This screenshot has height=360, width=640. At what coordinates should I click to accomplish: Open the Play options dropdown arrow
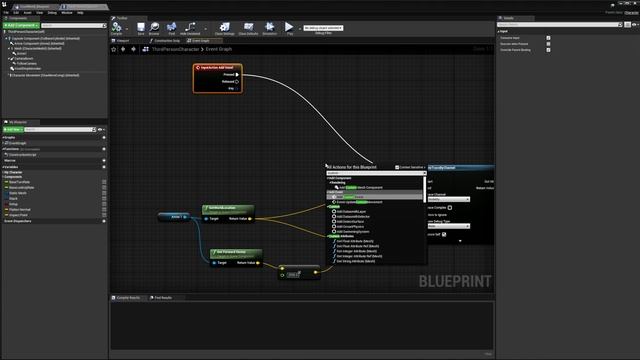coord(300,29)
